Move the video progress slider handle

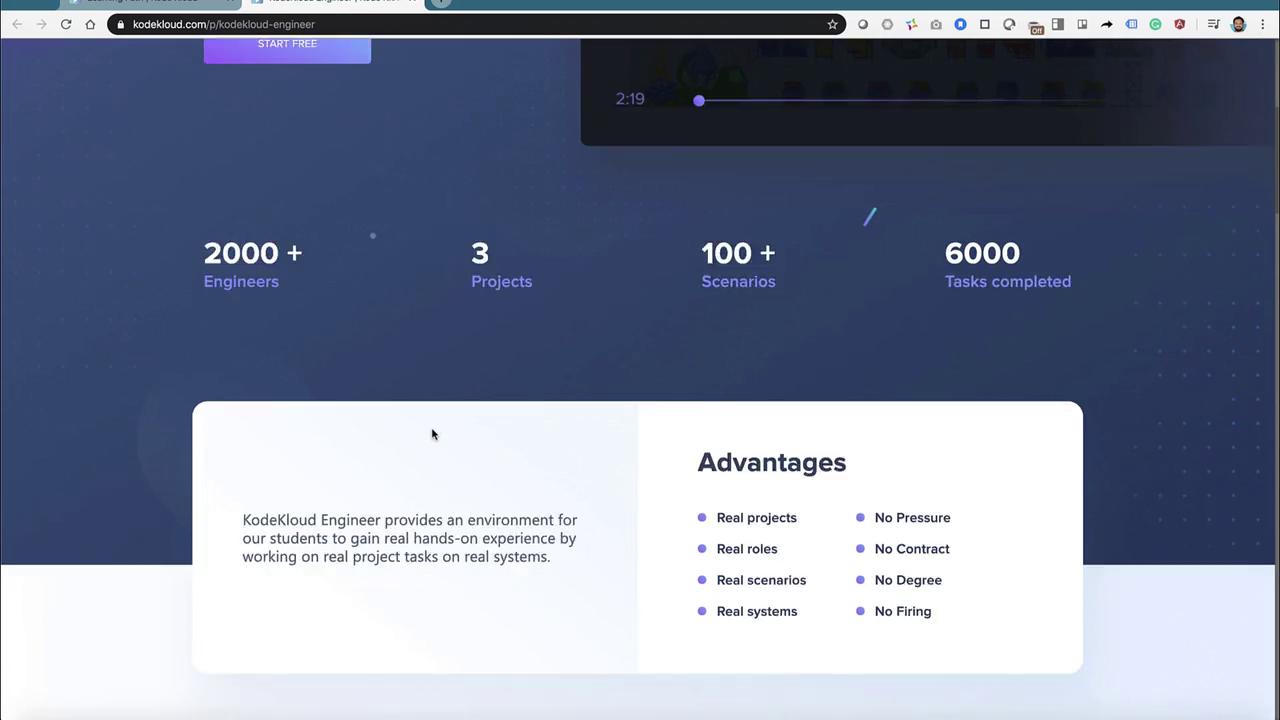tap(699, 100)
